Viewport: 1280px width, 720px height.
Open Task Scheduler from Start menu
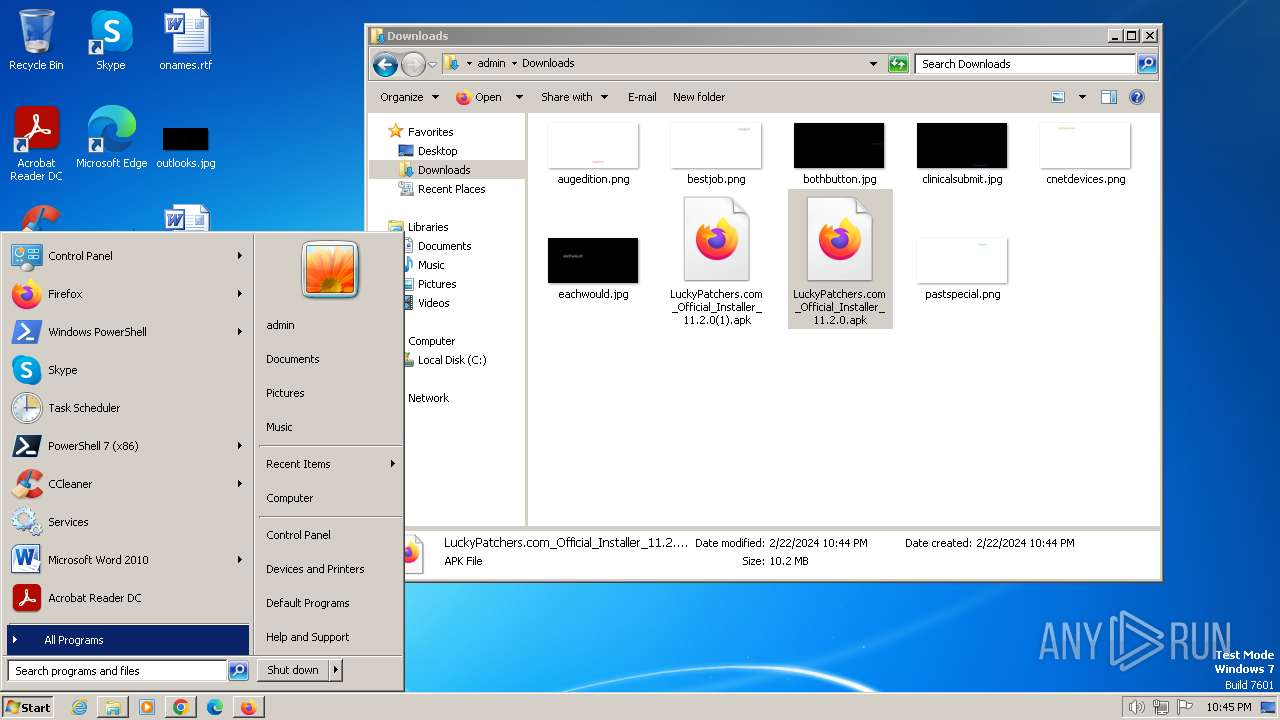tap(128, 408)
